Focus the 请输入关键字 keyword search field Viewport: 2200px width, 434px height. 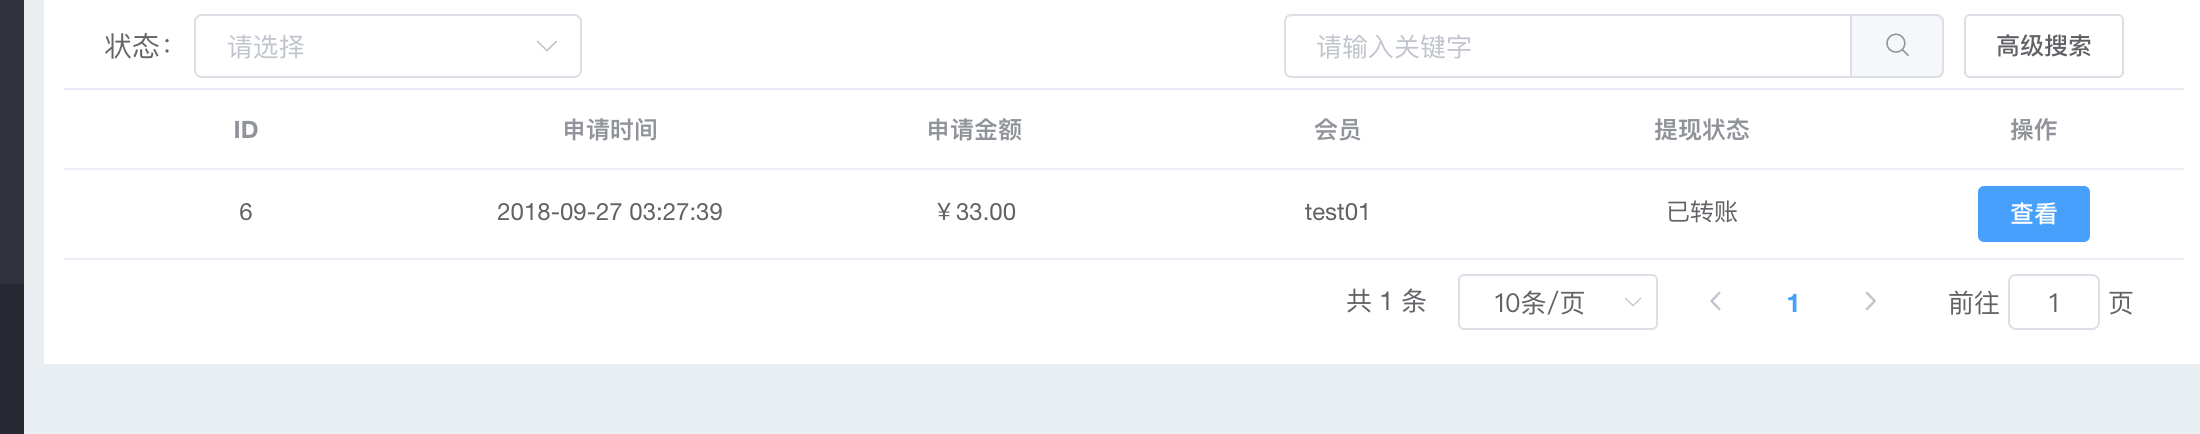tap(1568, 46)
